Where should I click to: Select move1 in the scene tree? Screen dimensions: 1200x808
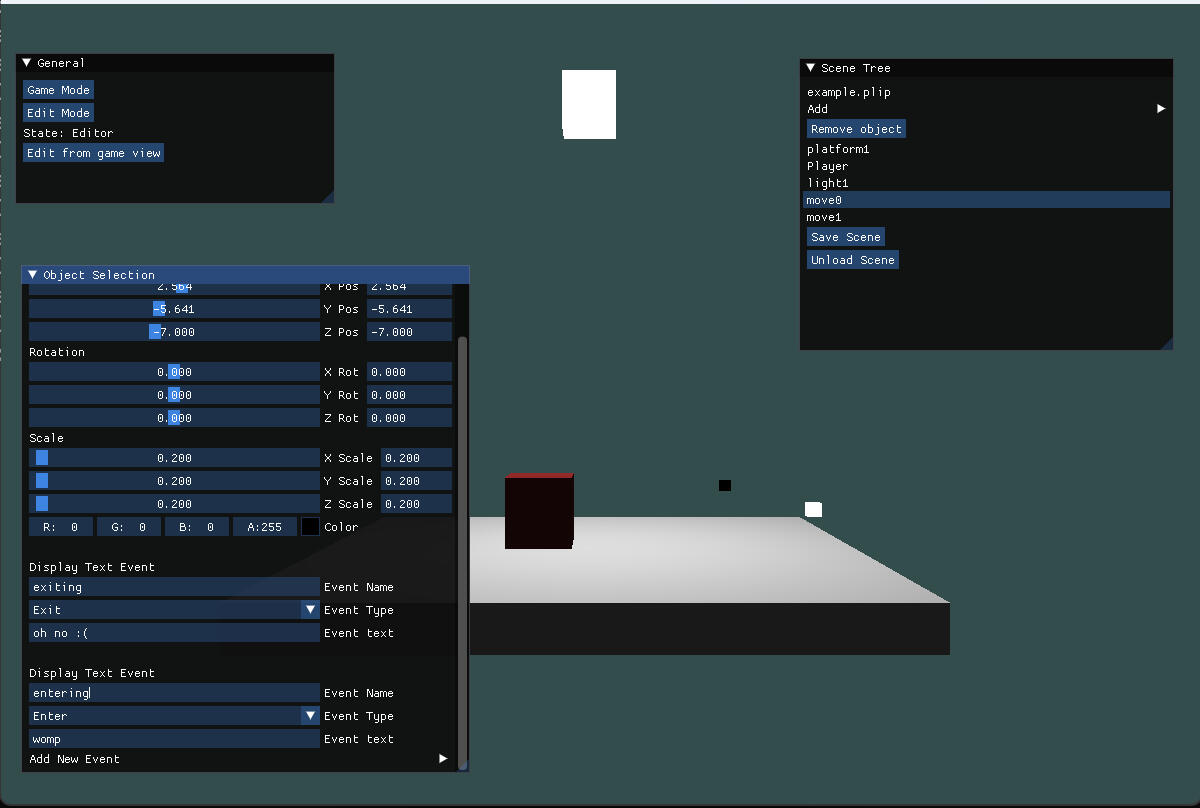tap(824, 217)
